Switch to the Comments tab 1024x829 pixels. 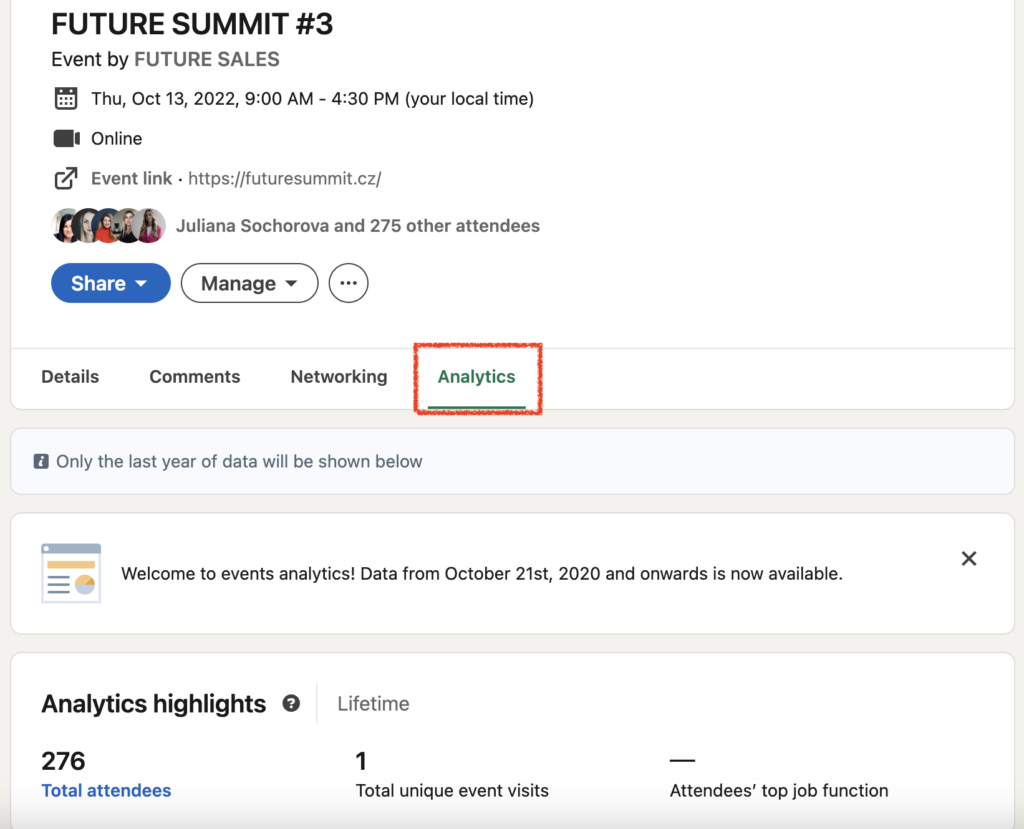click(195, 377)
